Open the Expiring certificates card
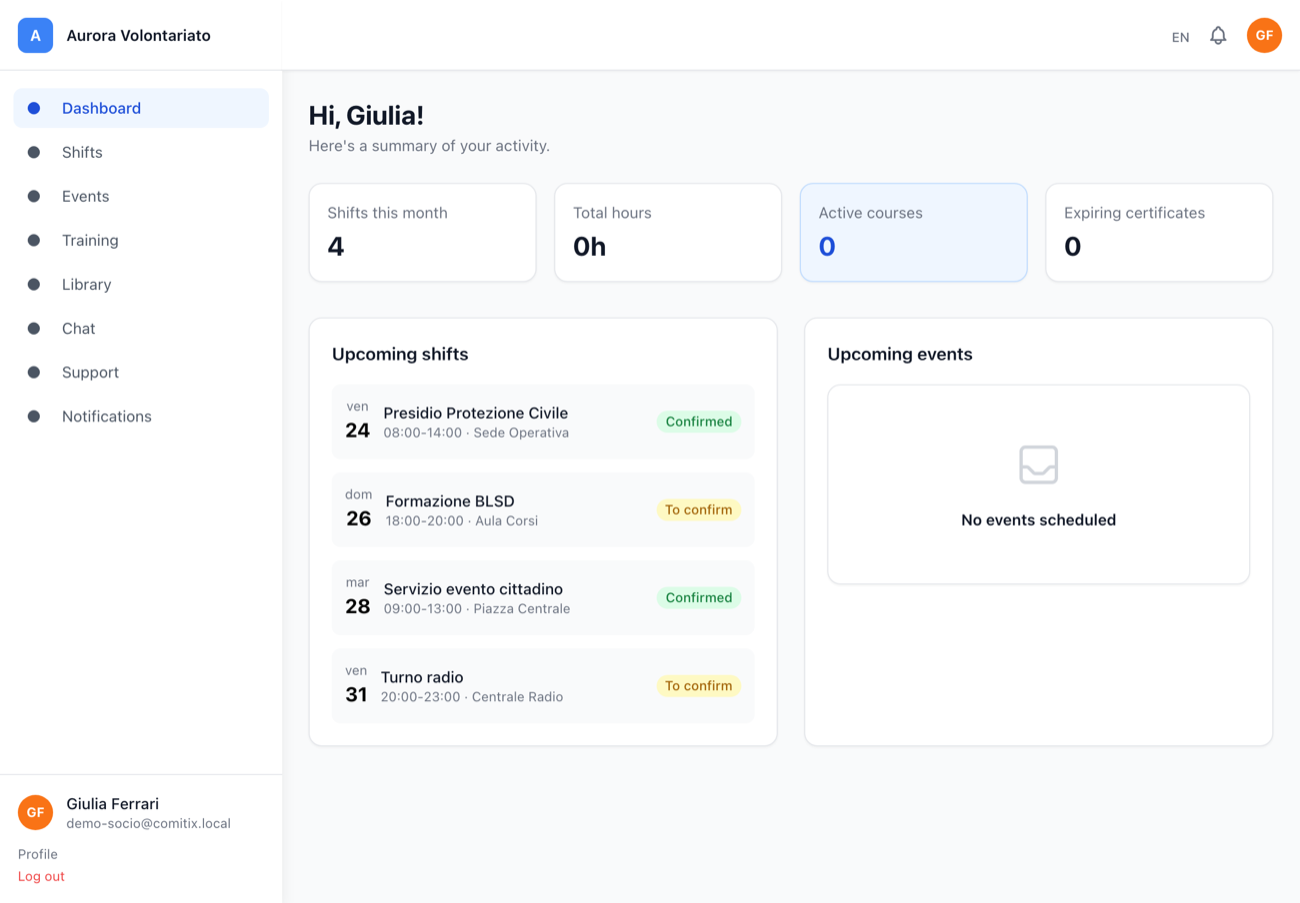 (1159, 232)
